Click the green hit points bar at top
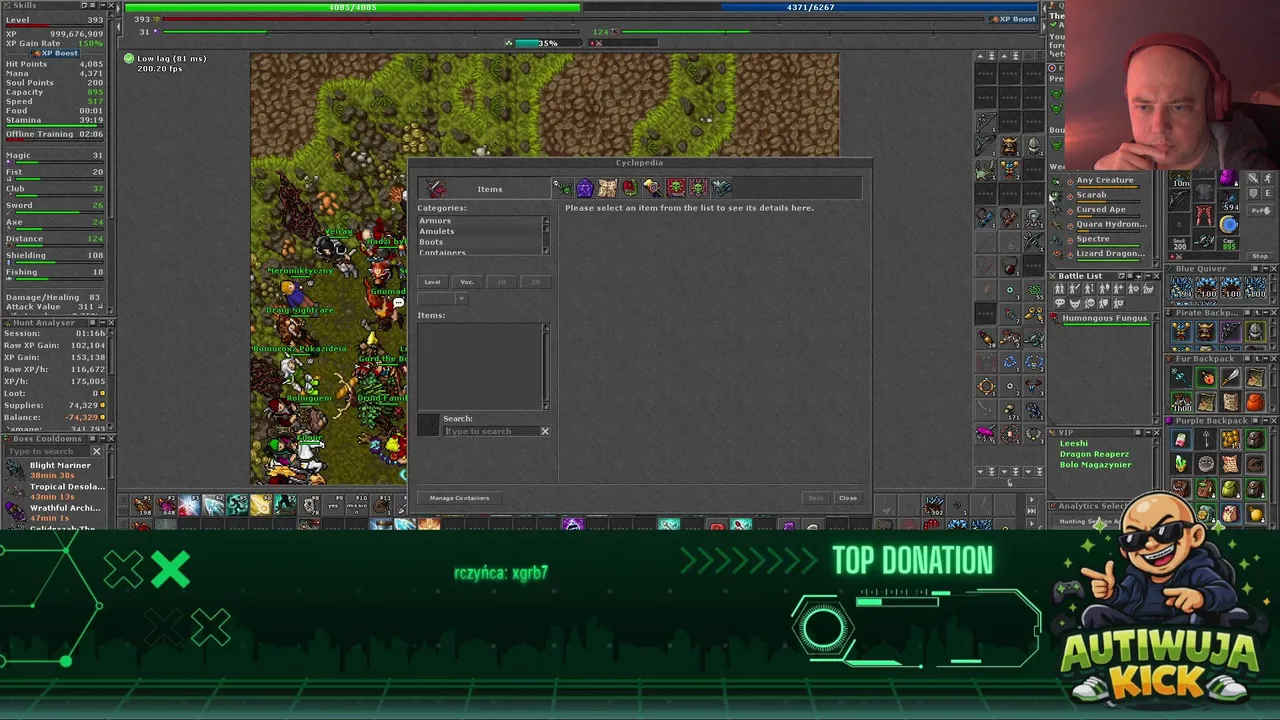The height and width of the screenshot is (720, 1280). 352,7
